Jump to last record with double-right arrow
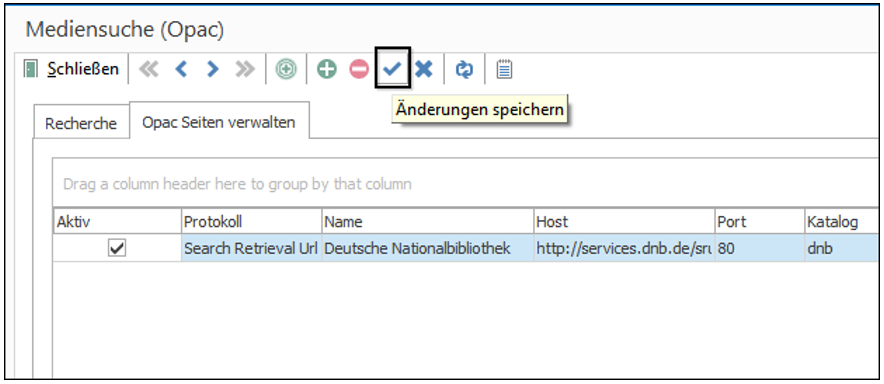Image resolution: width=884 pixels, height=384 pixels. coord(245,69)
